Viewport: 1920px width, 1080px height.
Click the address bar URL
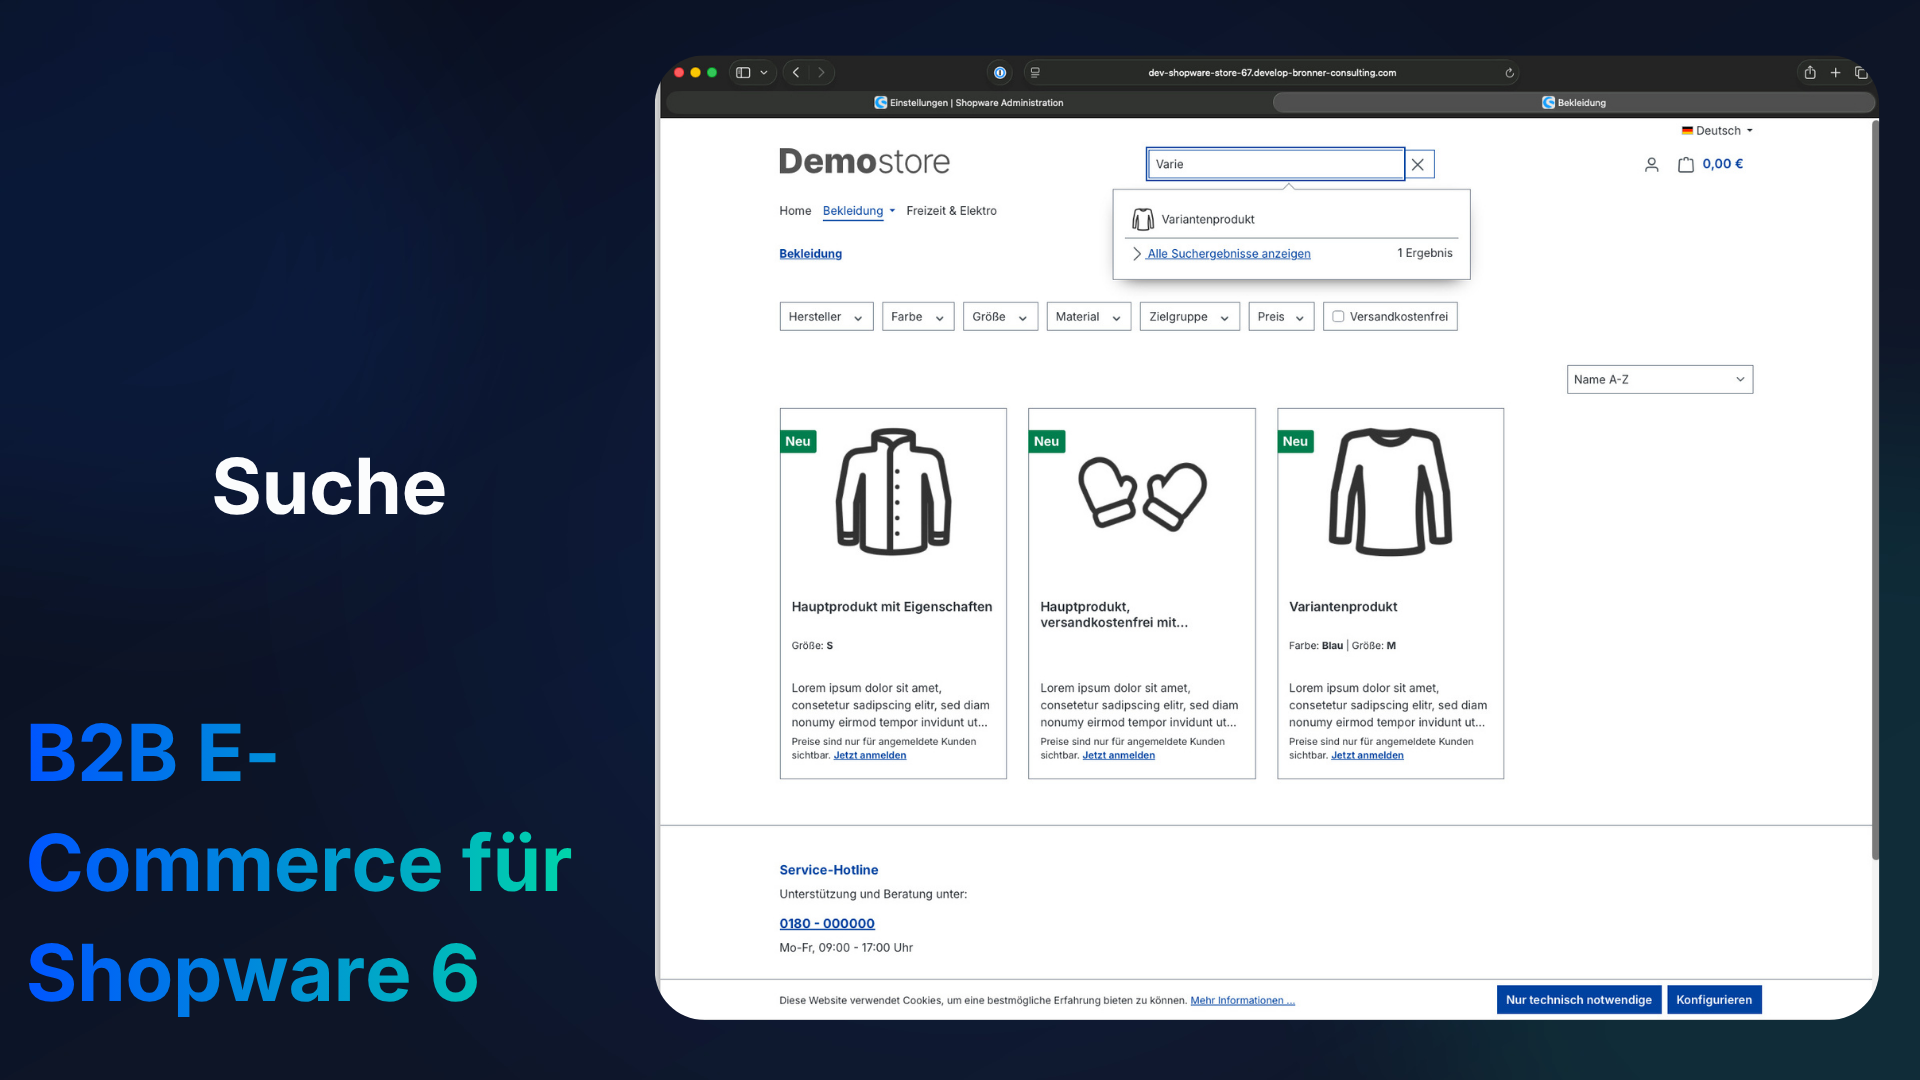tap(1272, 73)
